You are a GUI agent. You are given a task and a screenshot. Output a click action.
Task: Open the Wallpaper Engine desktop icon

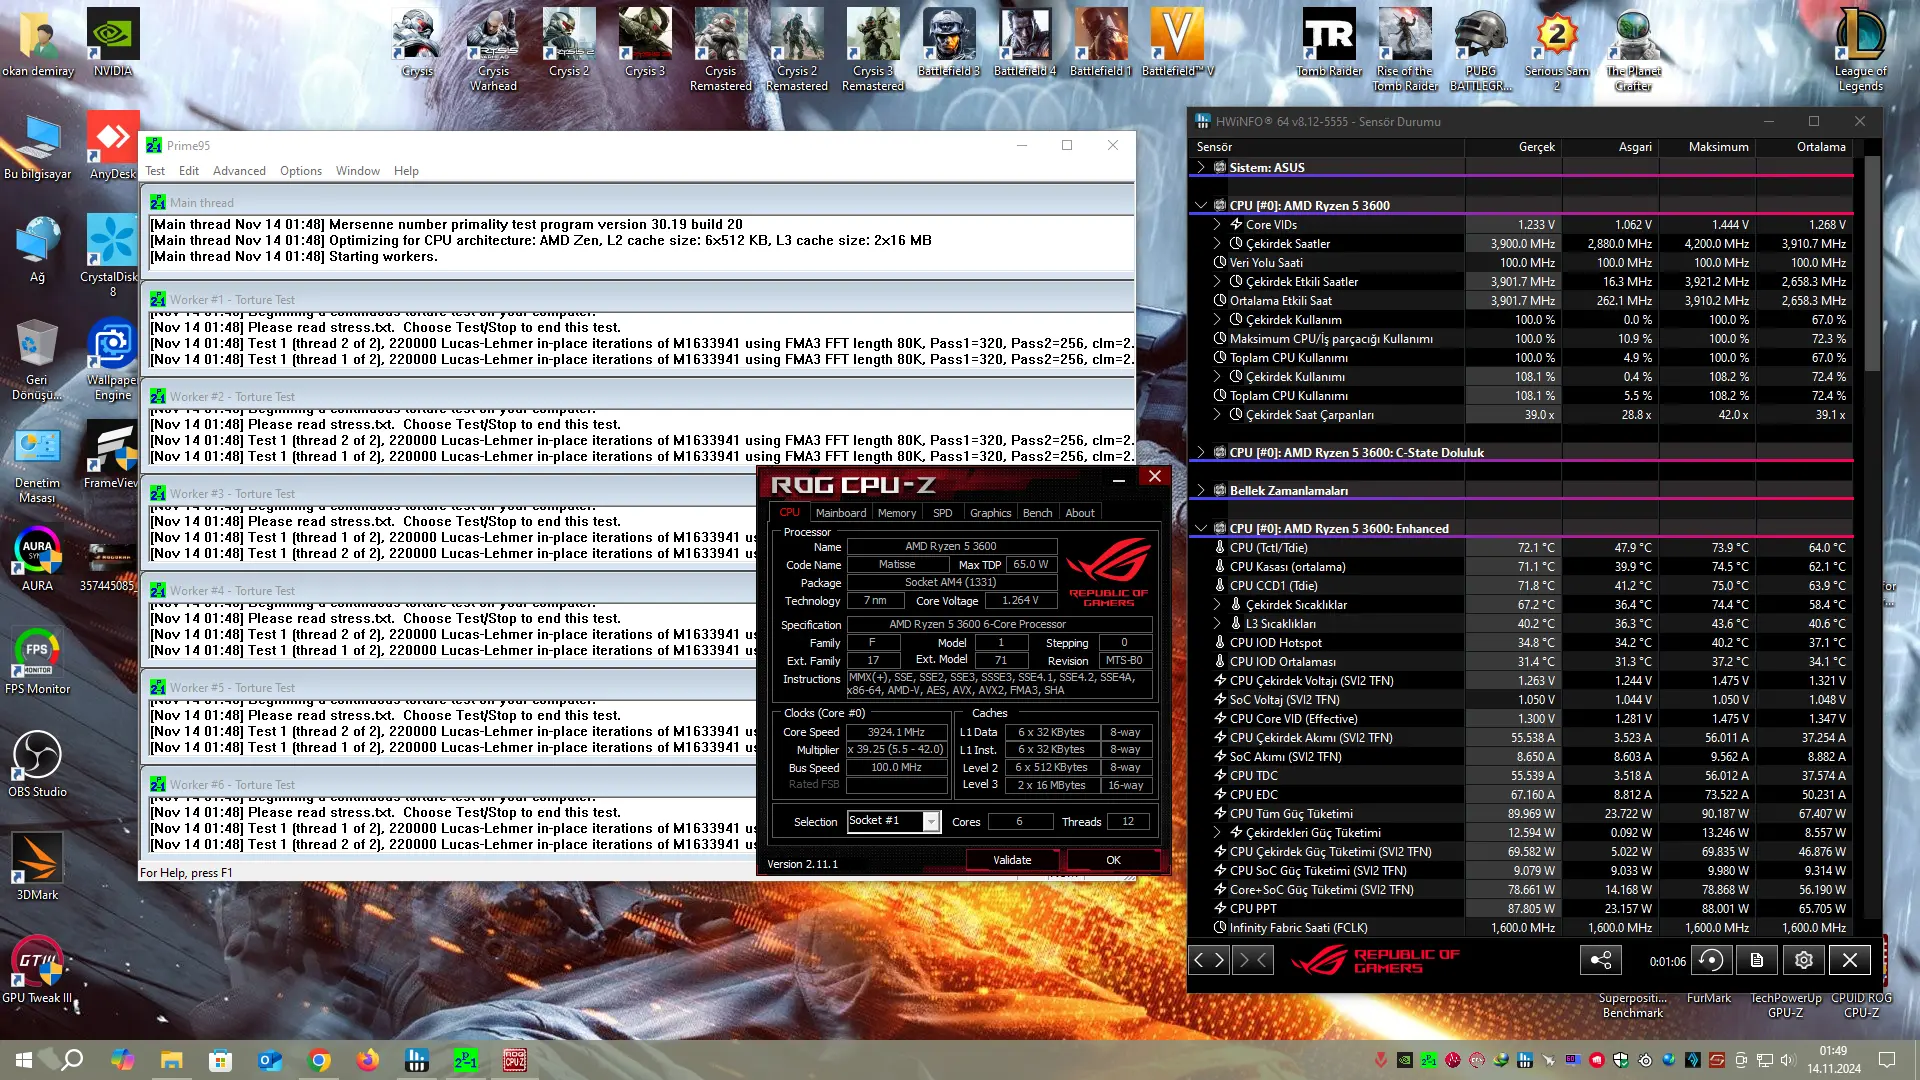113,359
